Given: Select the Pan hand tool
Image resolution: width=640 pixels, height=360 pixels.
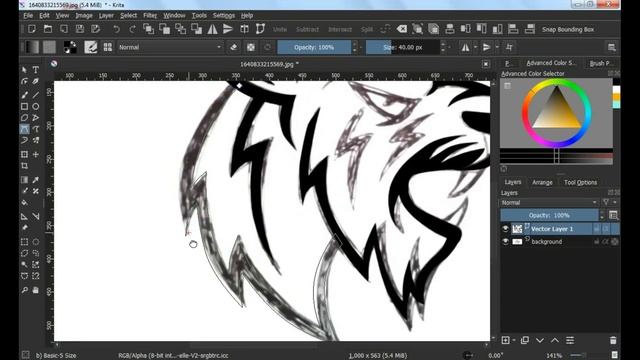Looking at the screenshot, I should point(36,290).
